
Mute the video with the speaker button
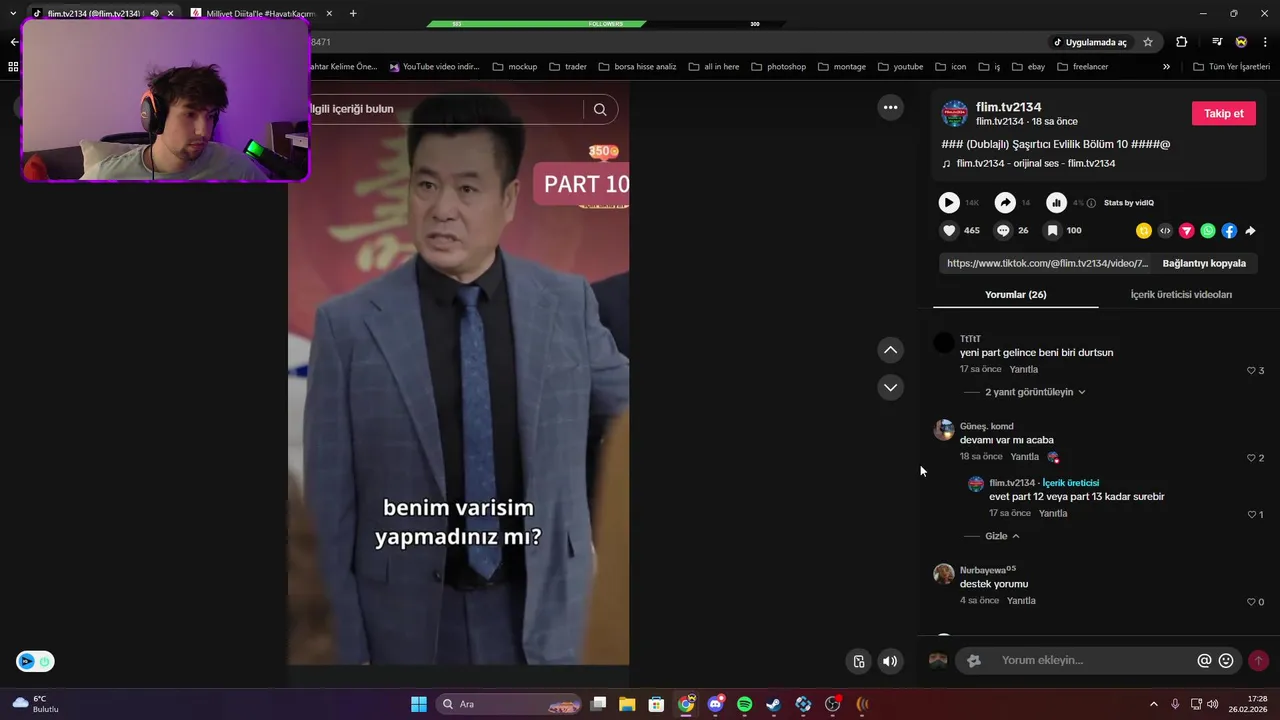(x=890, y=661)
